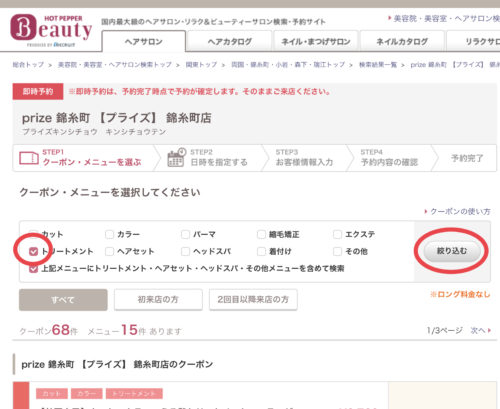
Task: Select the 初来店の方 filter button
Action: click(x=158, y=300)
